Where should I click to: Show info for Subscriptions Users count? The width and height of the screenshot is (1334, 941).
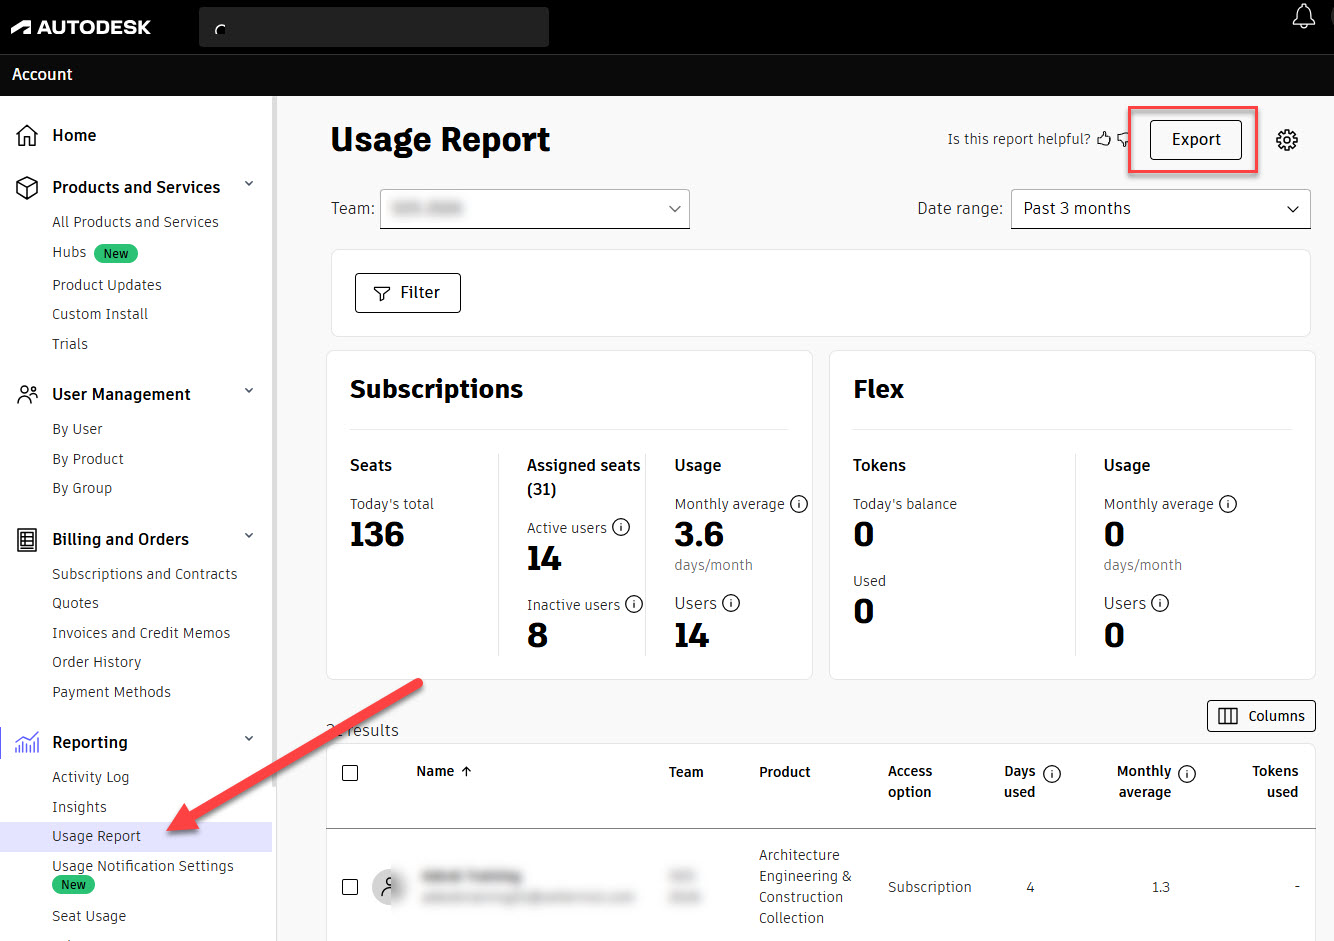pos(731,603)
